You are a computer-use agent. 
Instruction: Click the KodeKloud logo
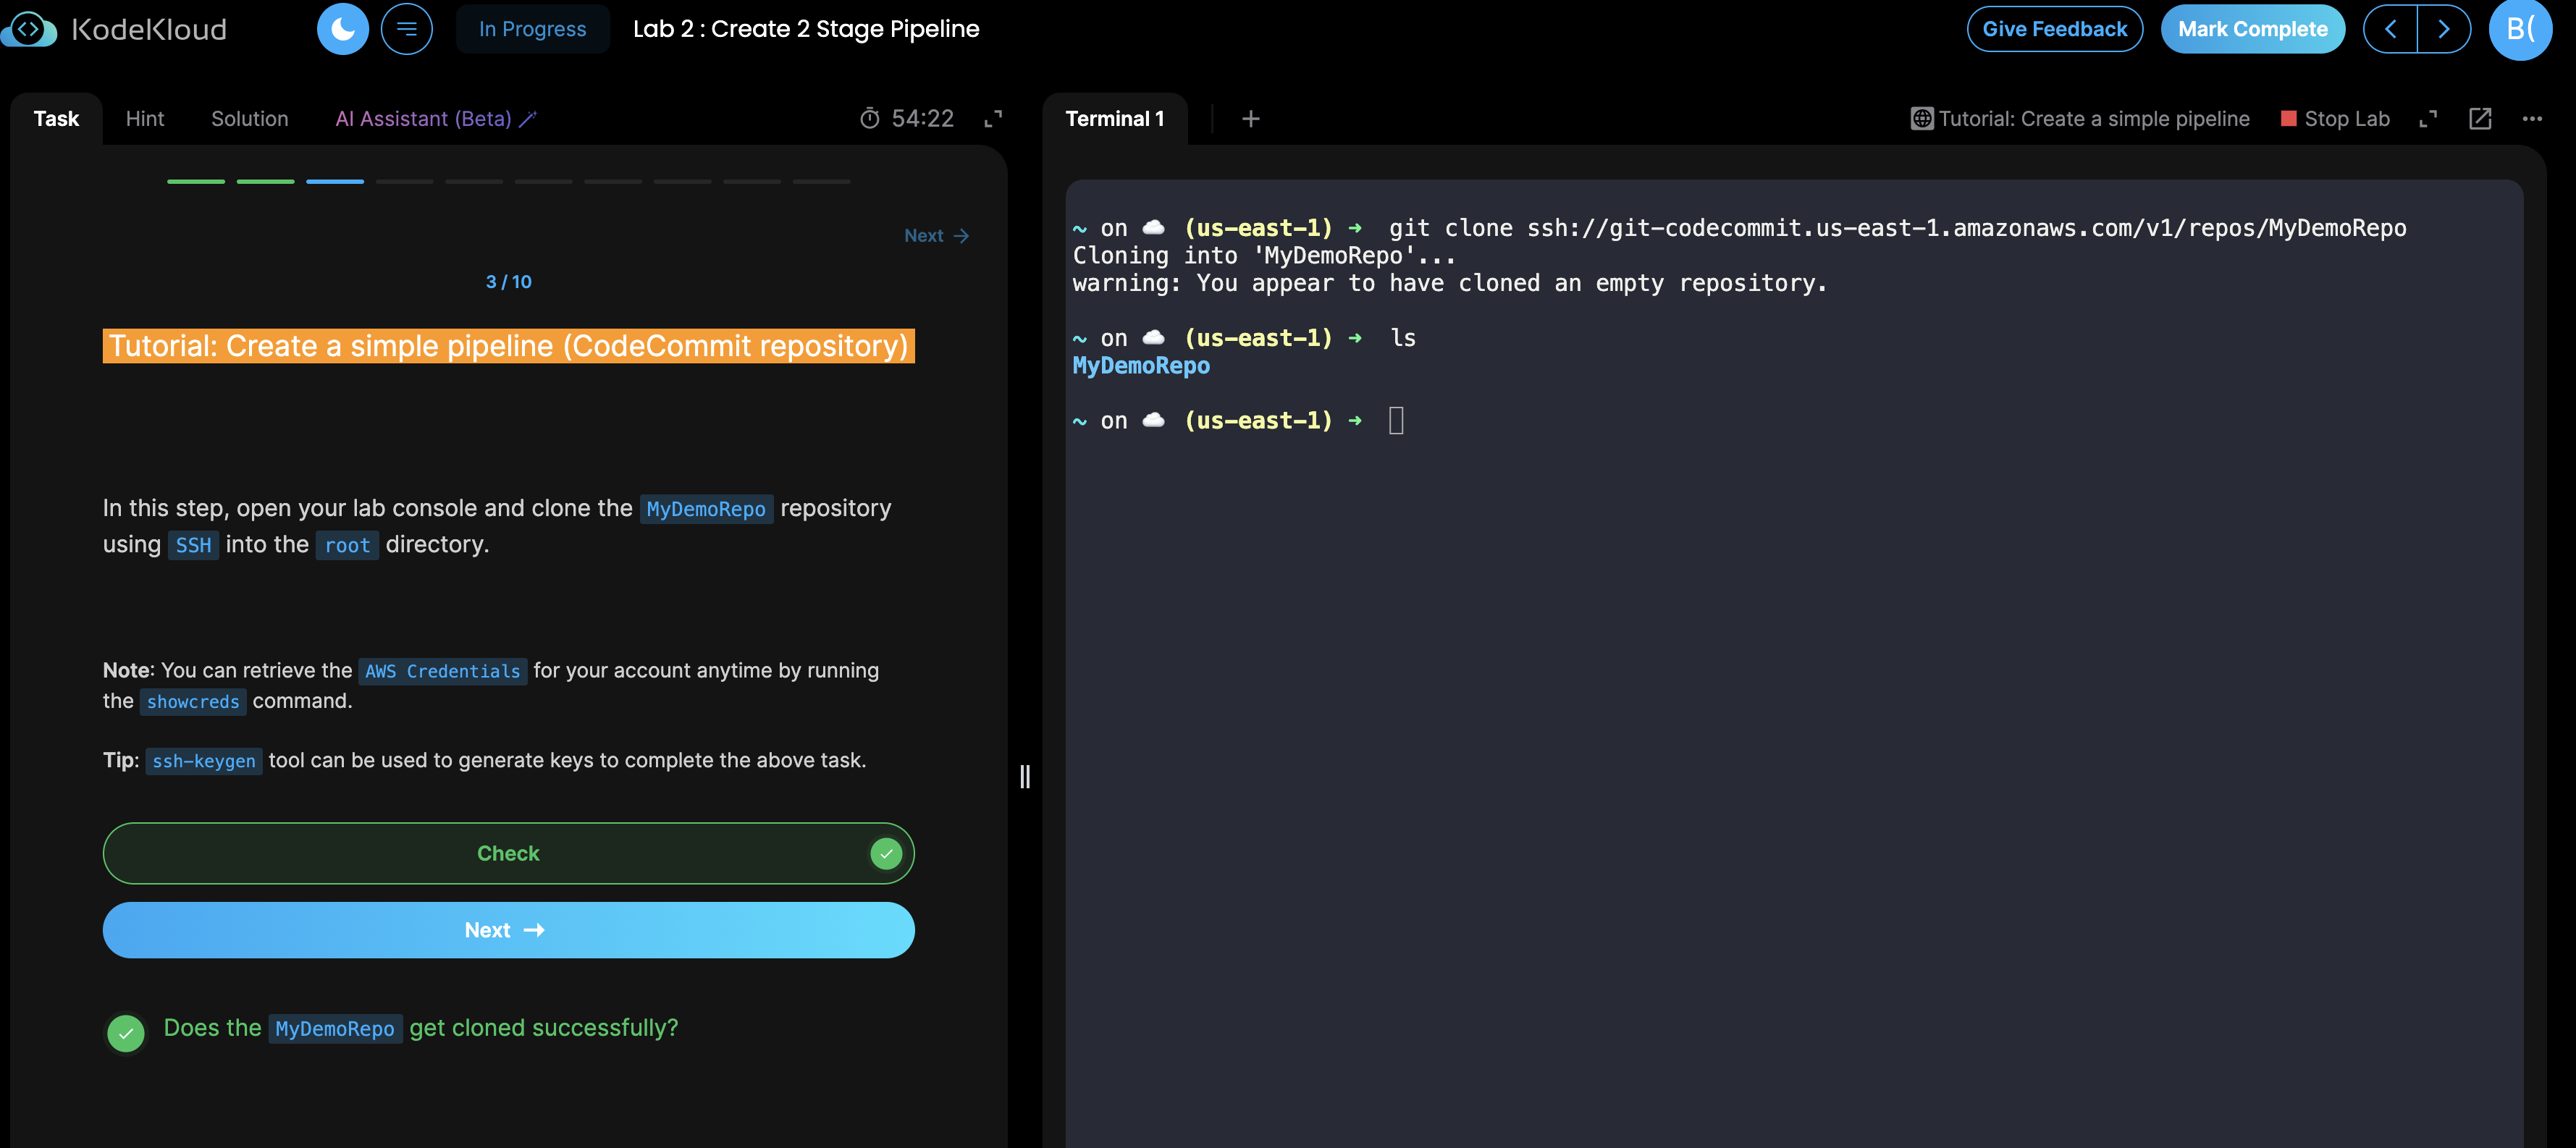click(115, 29)
